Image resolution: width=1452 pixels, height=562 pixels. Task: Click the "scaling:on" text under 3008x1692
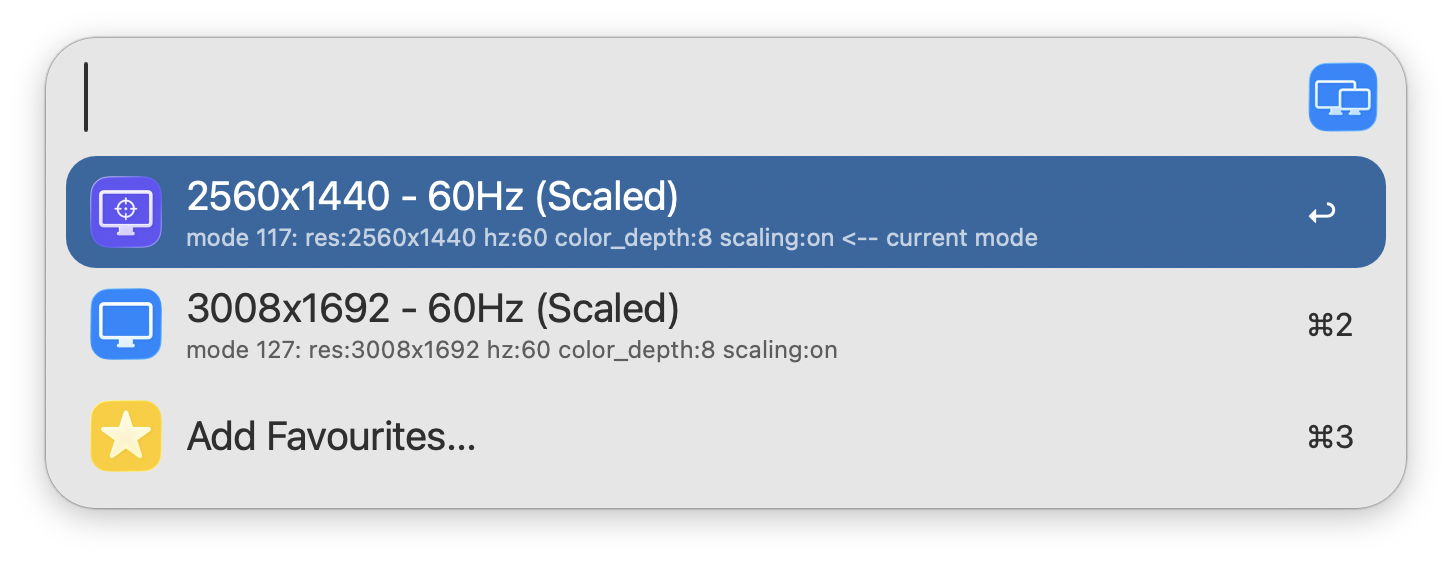click(x=780, y=351)
